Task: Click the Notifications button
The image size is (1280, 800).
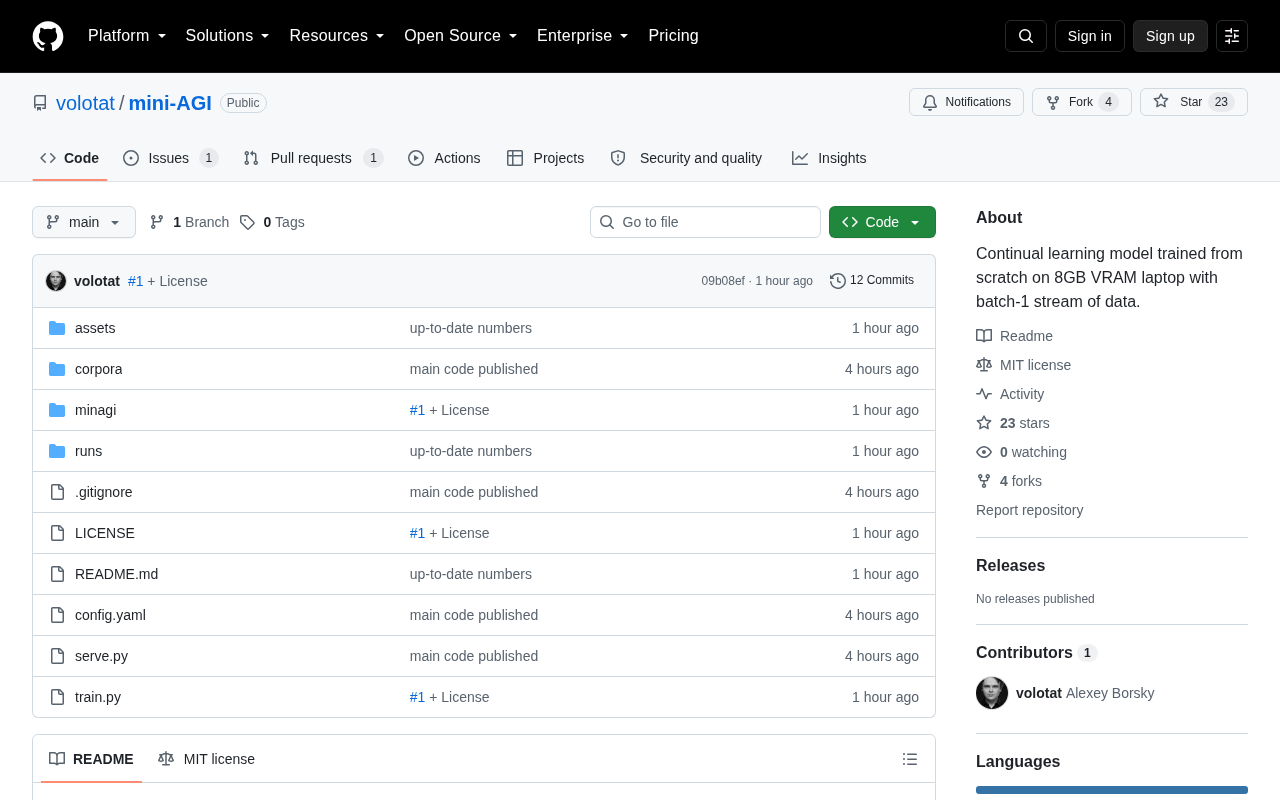Action: pyautogui.click(x=966, y=102)
